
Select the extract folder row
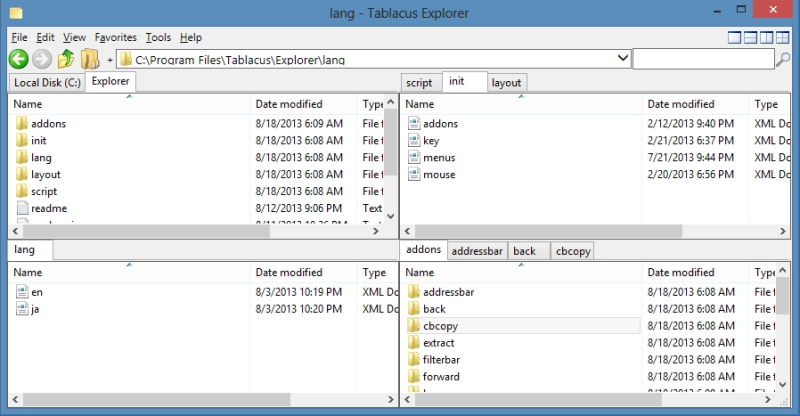click(x=523, y=342)
